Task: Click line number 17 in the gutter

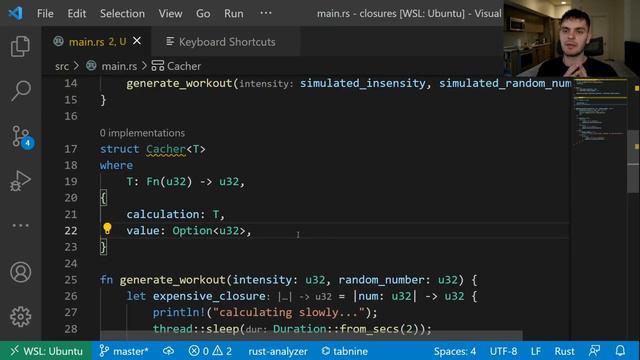Action: [71, 149]
